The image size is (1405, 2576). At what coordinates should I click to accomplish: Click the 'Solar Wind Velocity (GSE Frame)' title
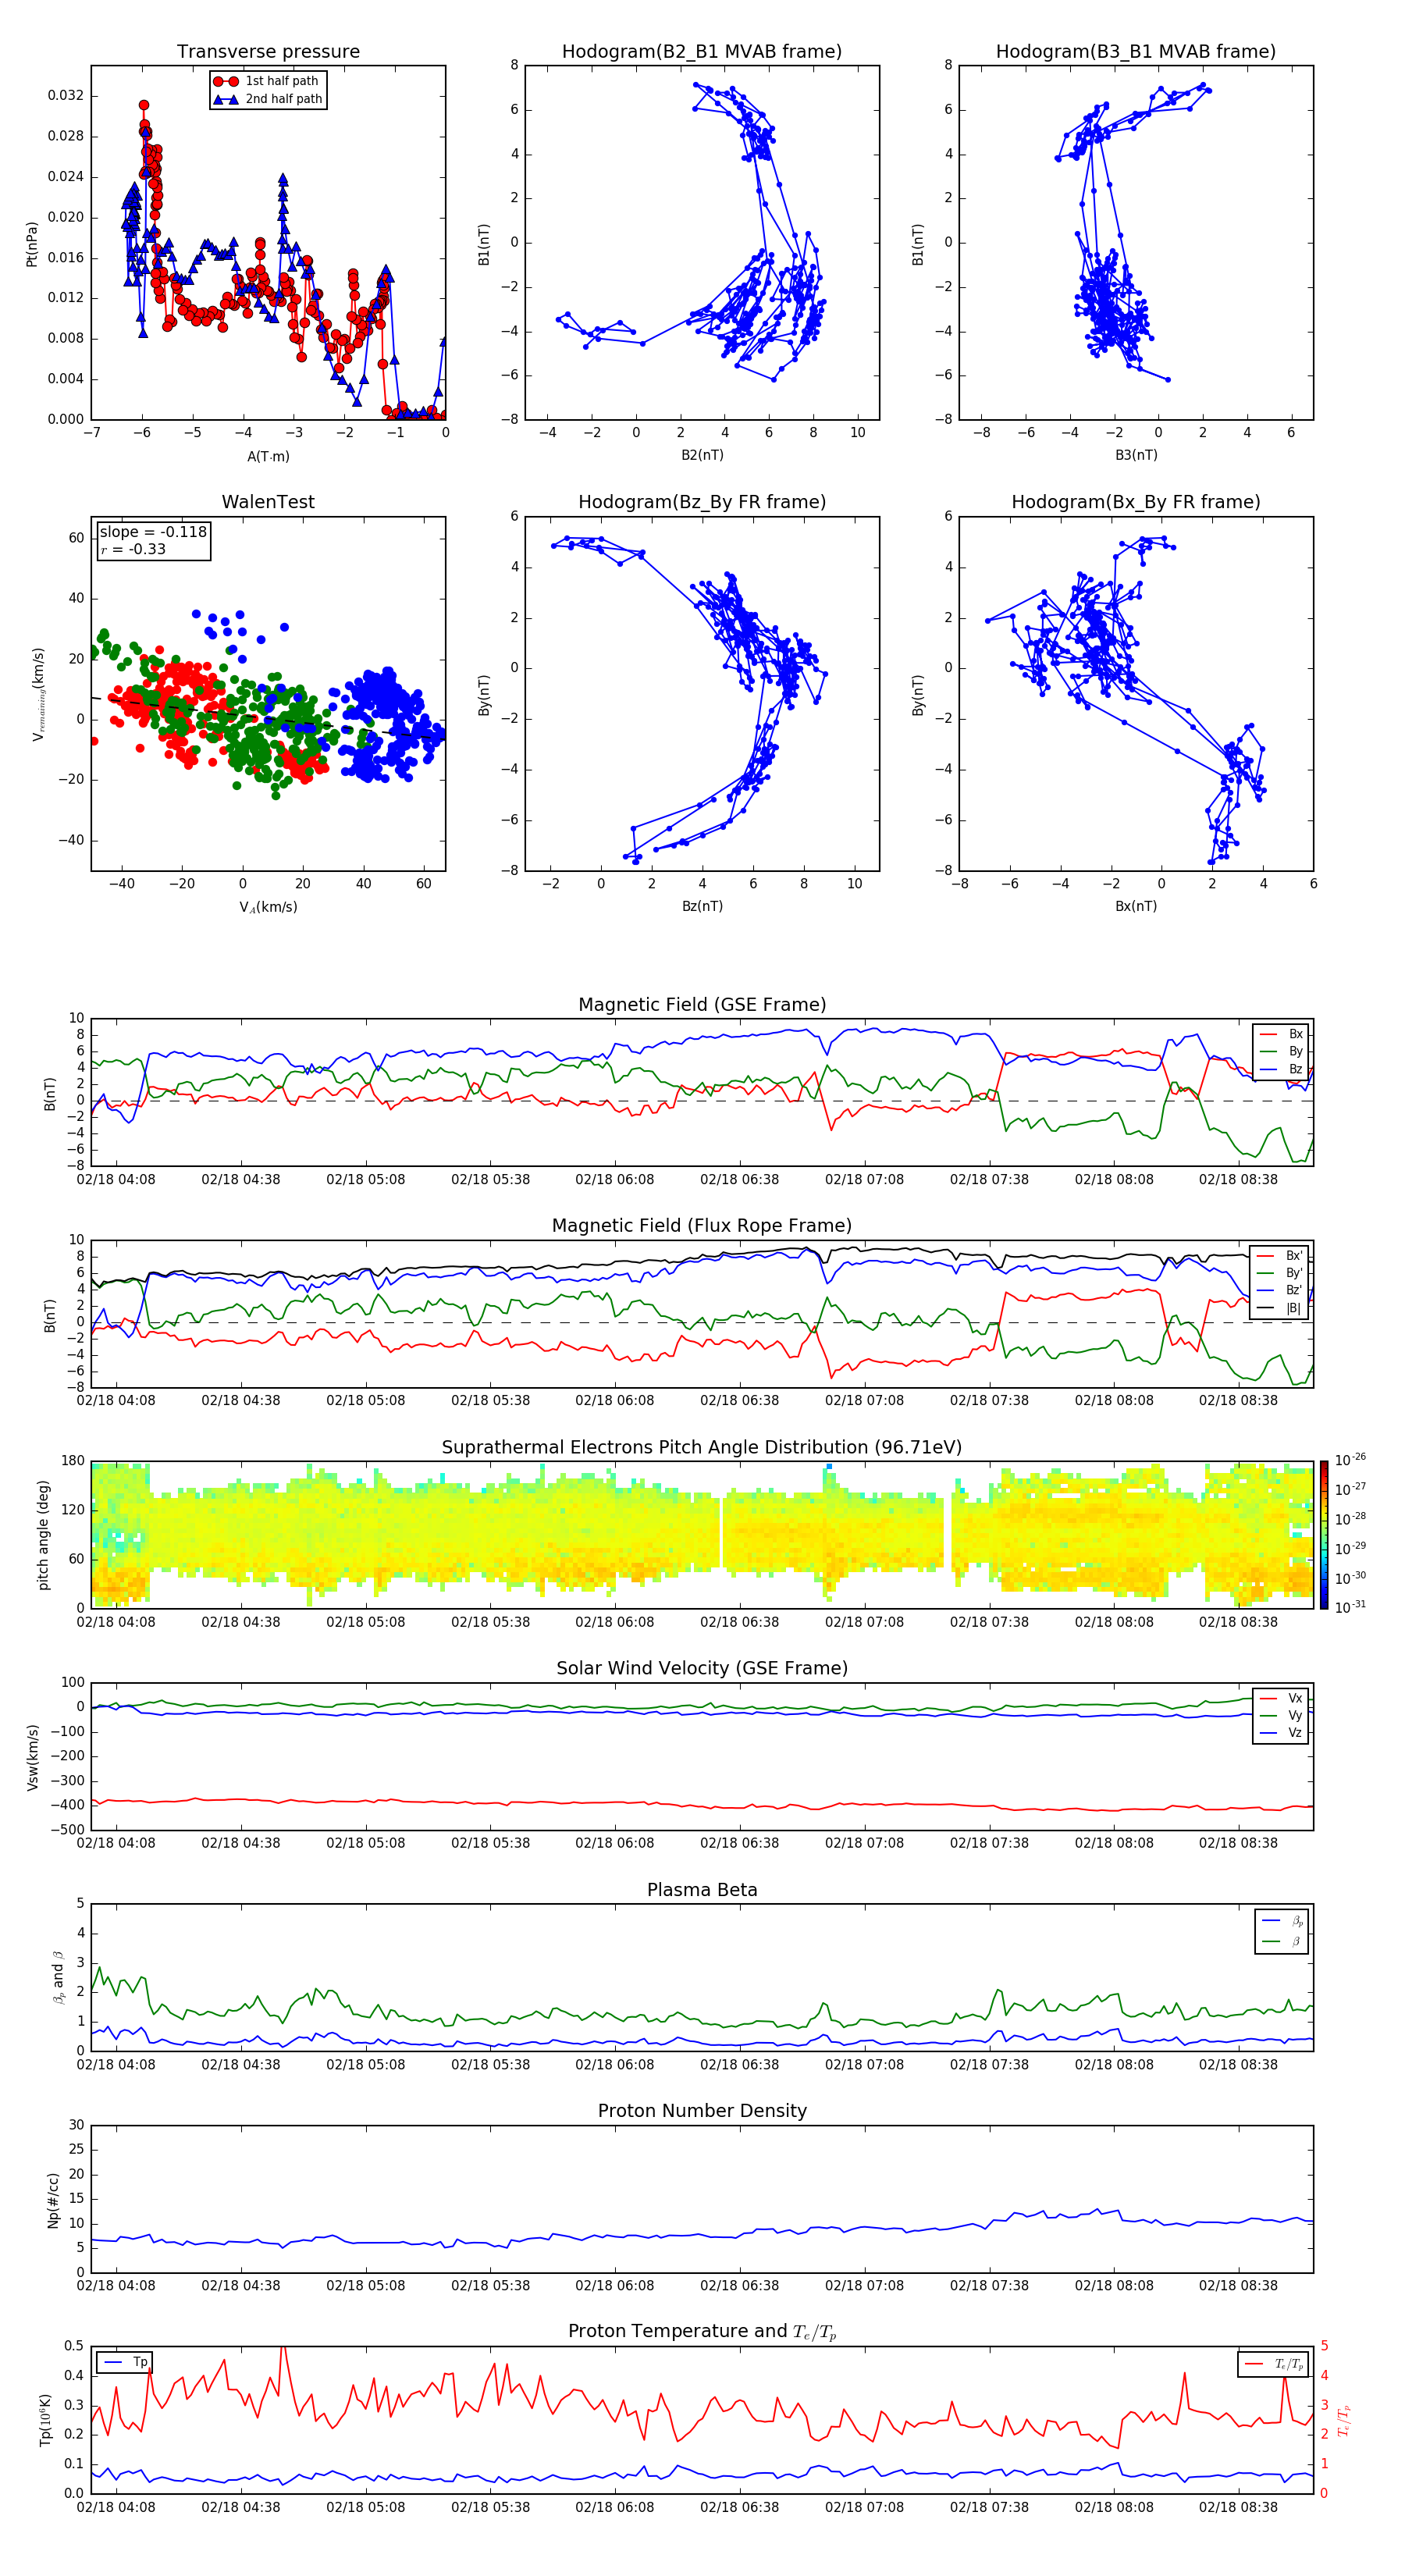tap(702, 1669)
